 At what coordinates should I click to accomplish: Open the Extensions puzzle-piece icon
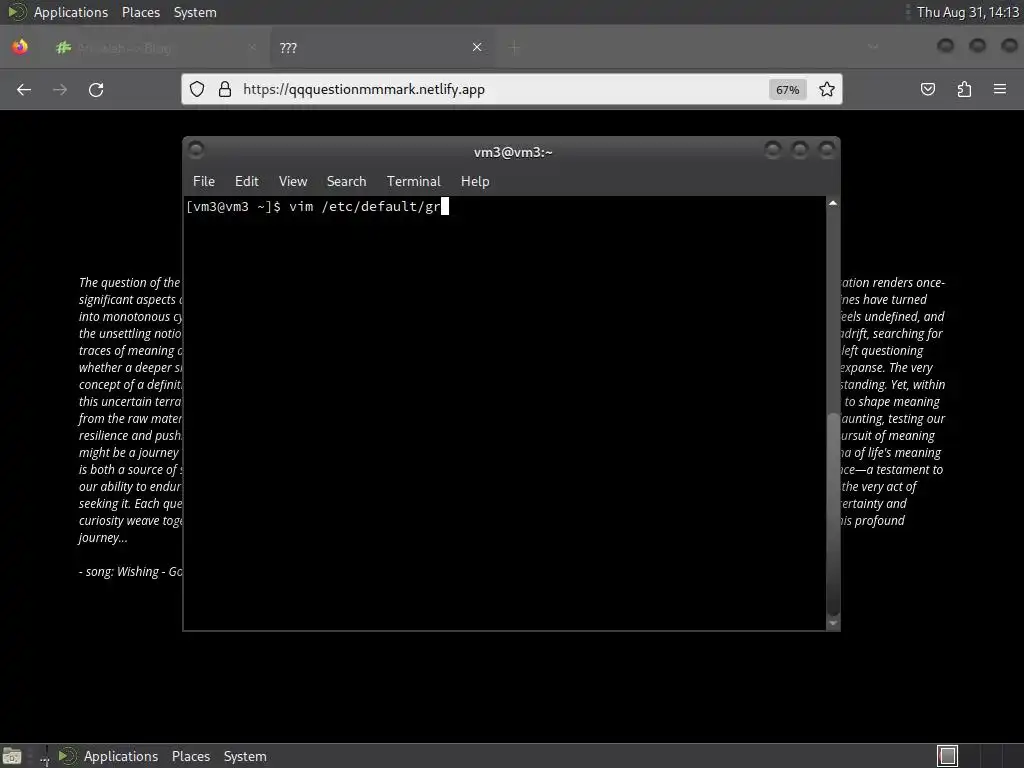coord(965,89)
